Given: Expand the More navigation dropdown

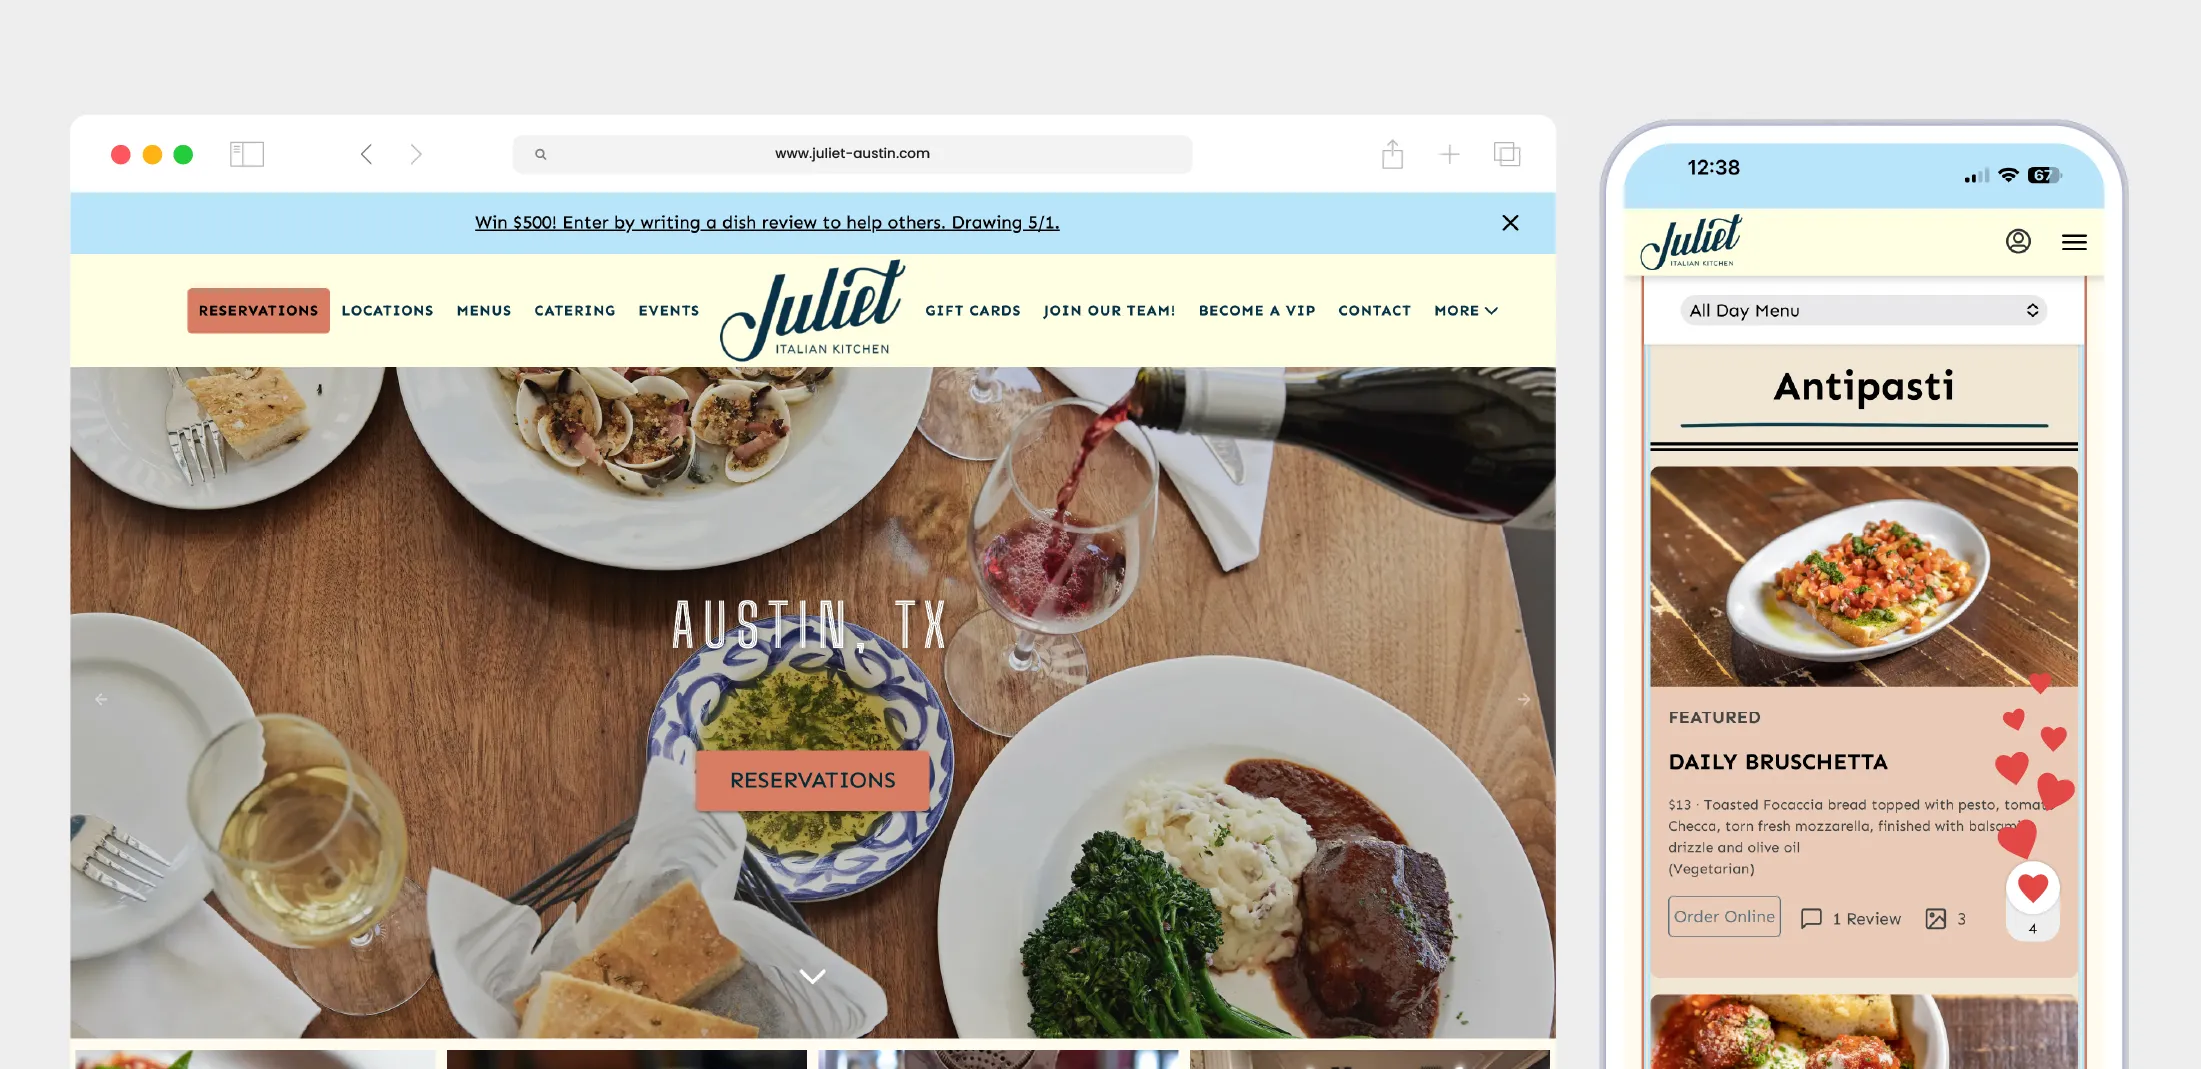Looking at the screenshot, I should (1466, 311).
